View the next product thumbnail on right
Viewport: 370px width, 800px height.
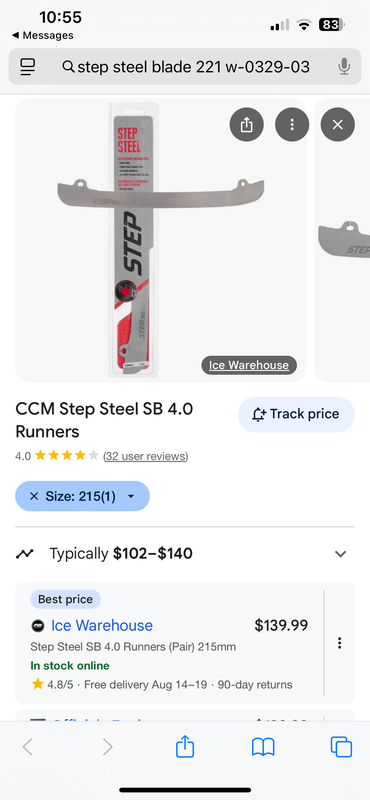point(342,240)
